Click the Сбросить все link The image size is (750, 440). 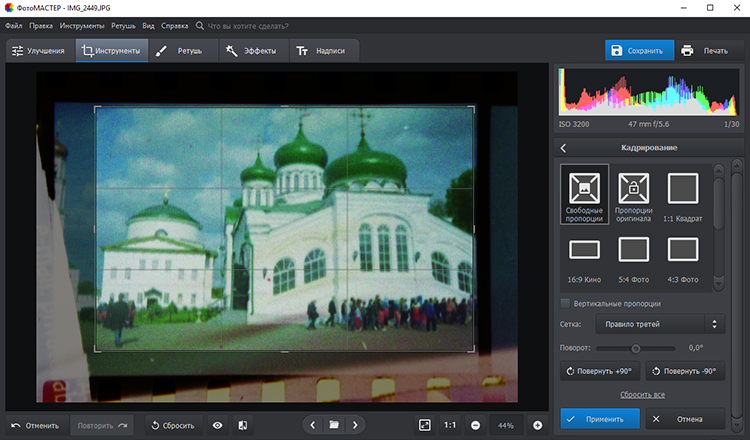641,396
